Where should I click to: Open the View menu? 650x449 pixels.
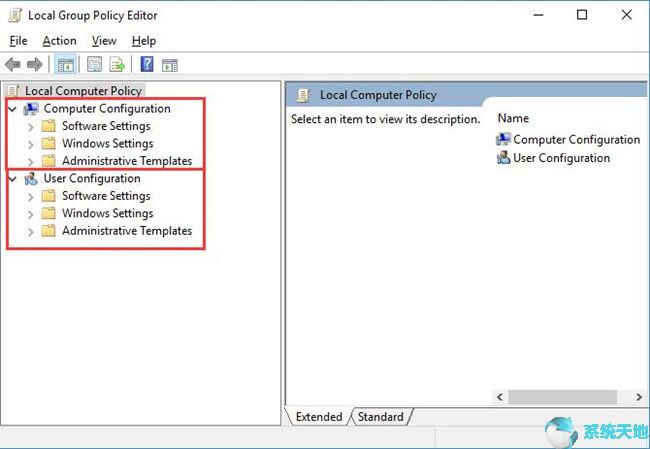[104, 41]
